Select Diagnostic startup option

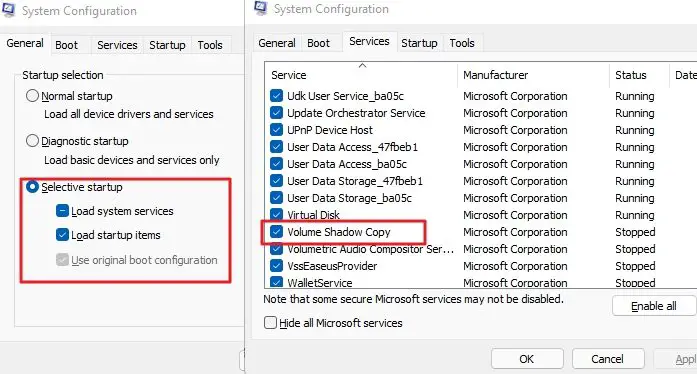(x=32, y=141)
